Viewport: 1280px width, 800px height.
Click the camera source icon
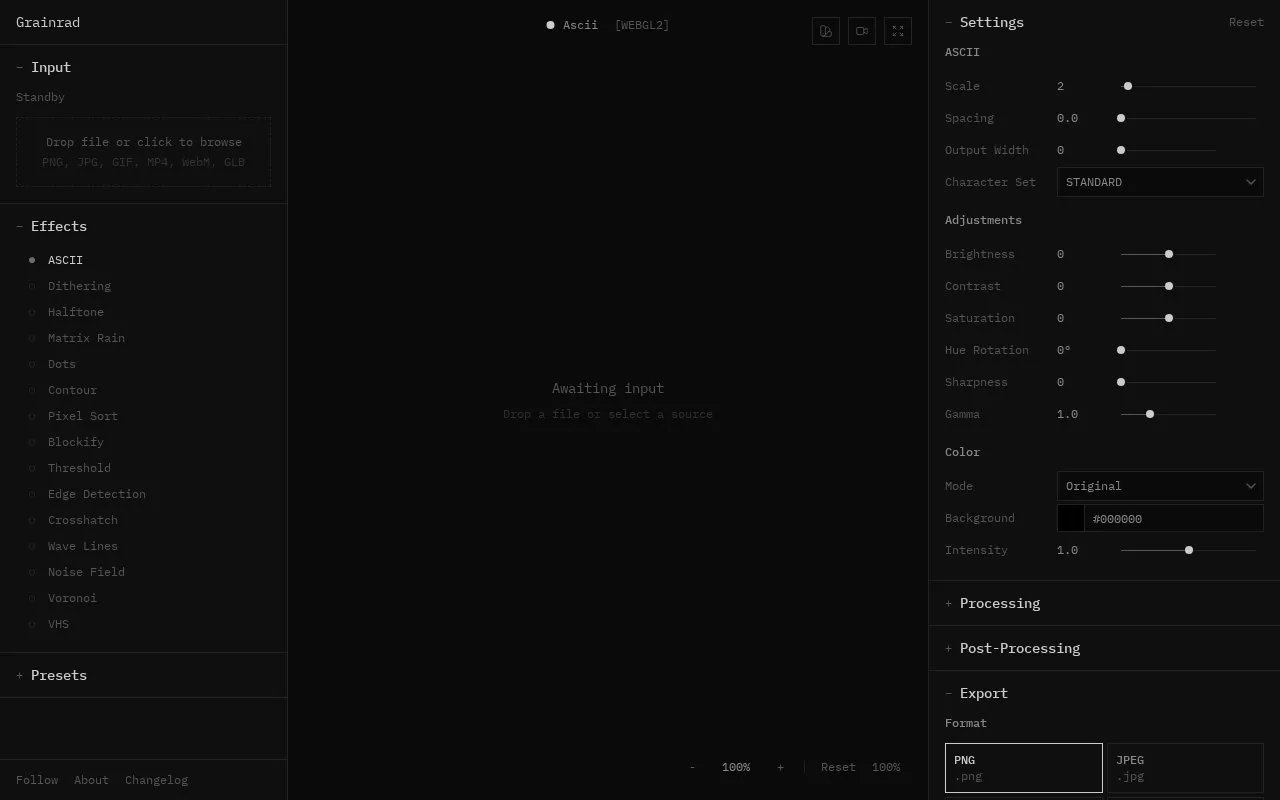862,31
